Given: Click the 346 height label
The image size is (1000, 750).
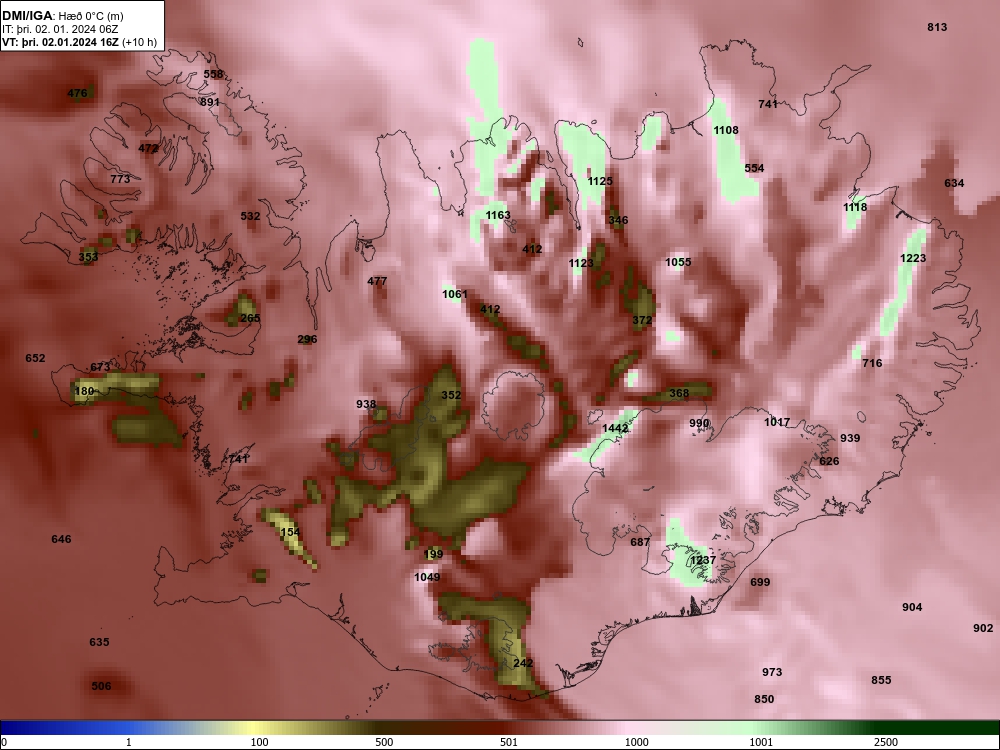Looking at the screenshot, I should coord(618,220).
